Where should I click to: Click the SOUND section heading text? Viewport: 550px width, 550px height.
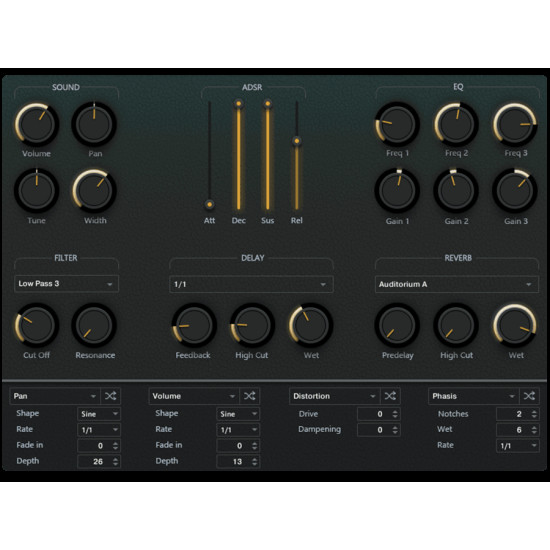point(66,87)
